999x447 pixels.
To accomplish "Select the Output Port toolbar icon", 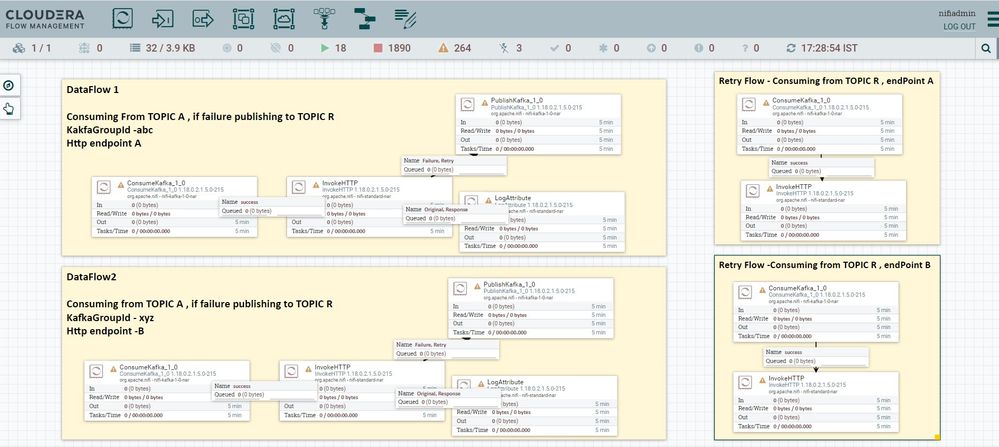I will [203, 18].
